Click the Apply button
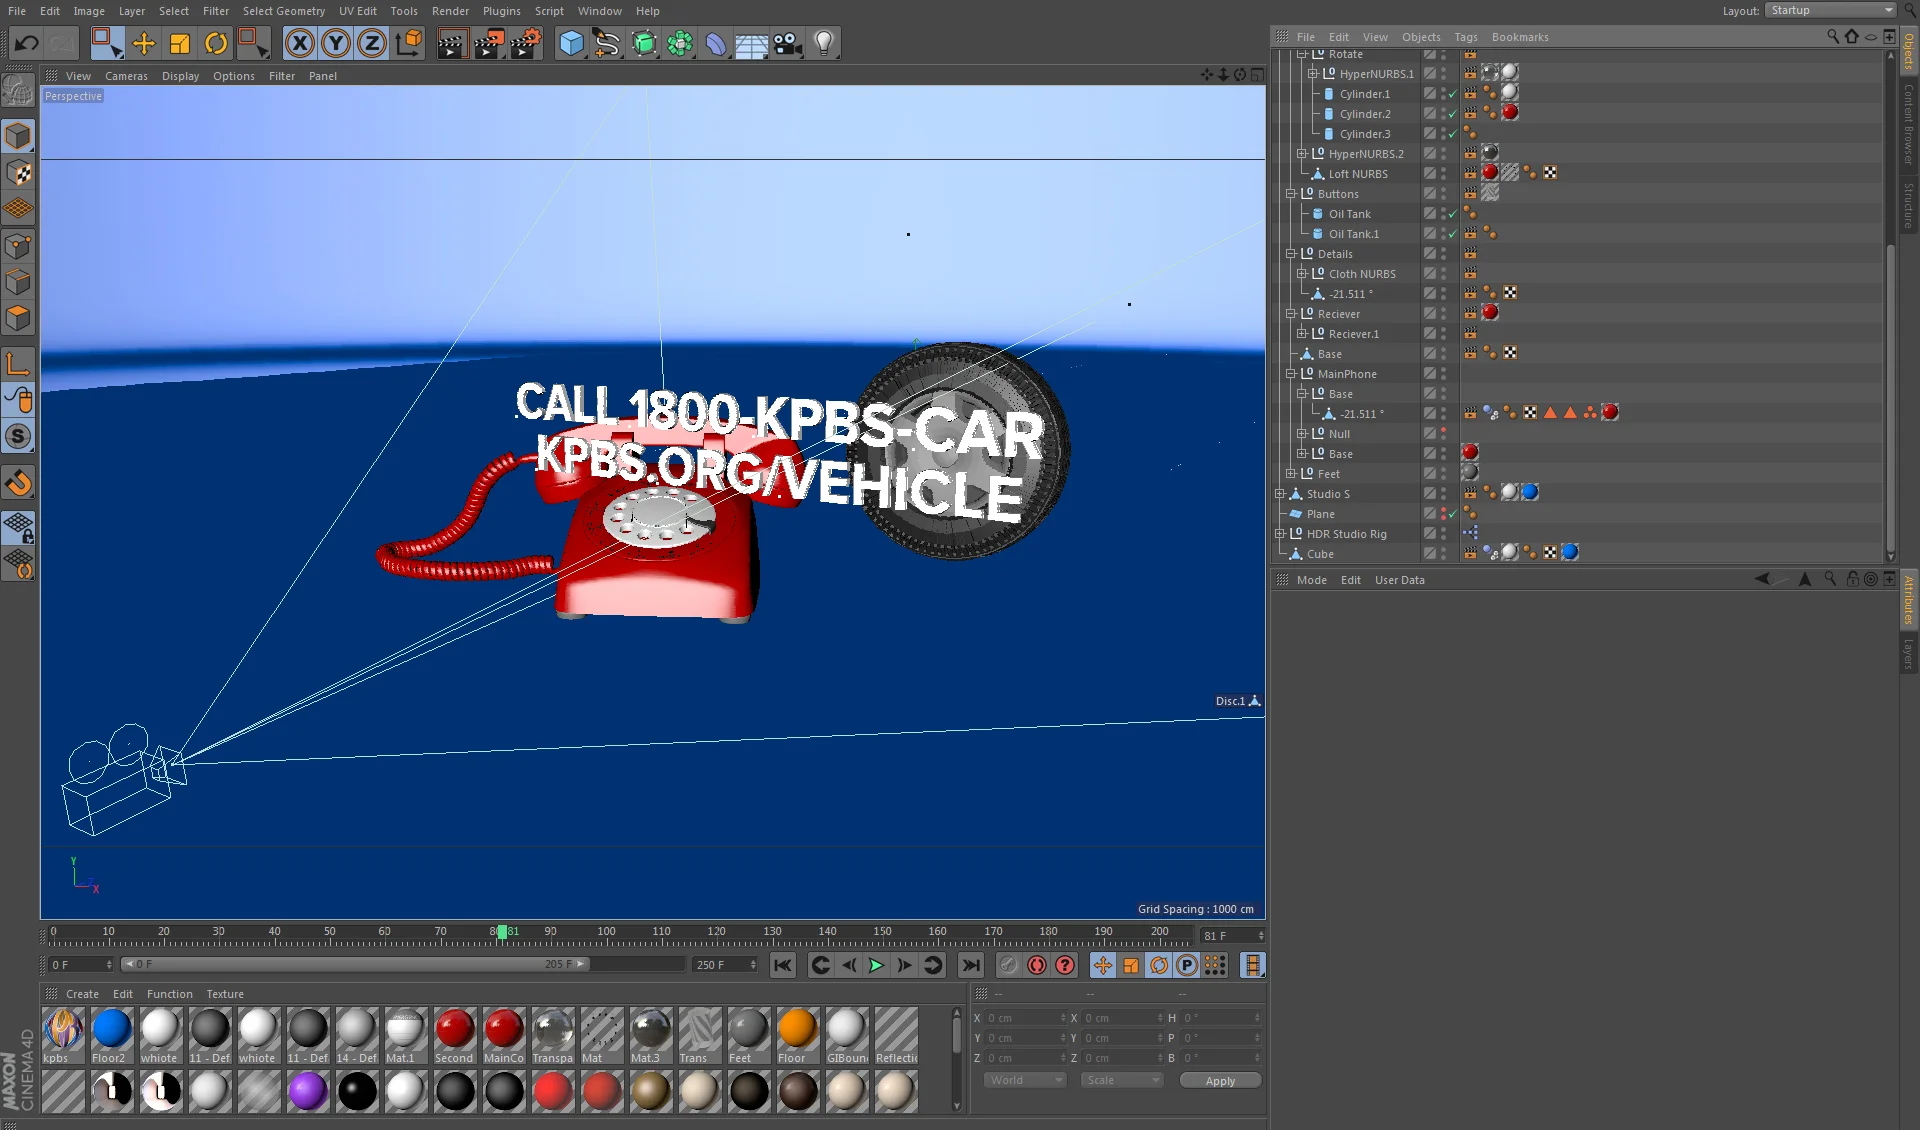 [1220, 1081]
